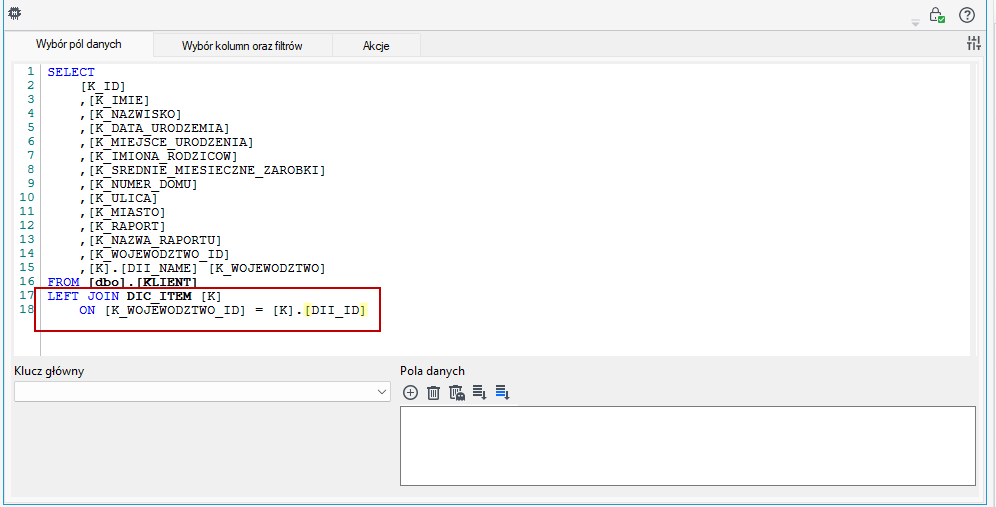Screen dimensions: 996x507
Task: Open help via the question mark icon
Action: tap(966, 15)
